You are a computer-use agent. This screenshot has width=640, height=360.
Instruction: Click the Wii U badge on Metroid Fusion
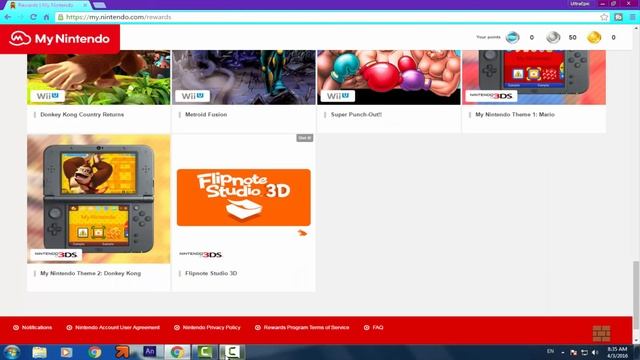tap(192, 96)
